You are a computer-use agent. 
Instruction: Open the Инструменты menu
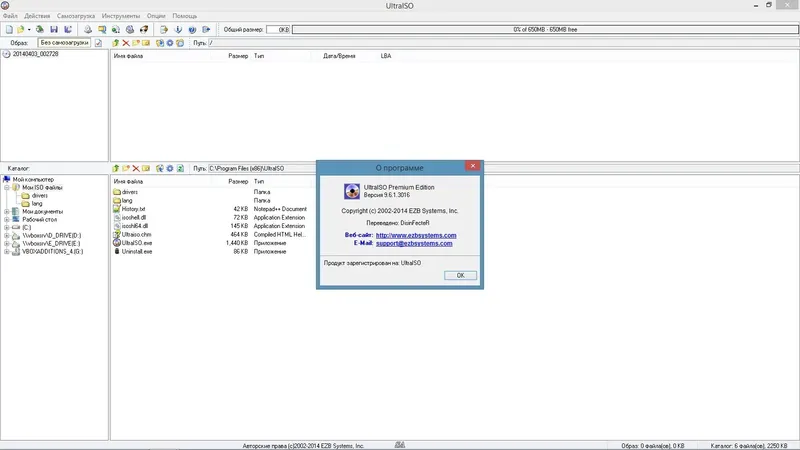point(120,16)
